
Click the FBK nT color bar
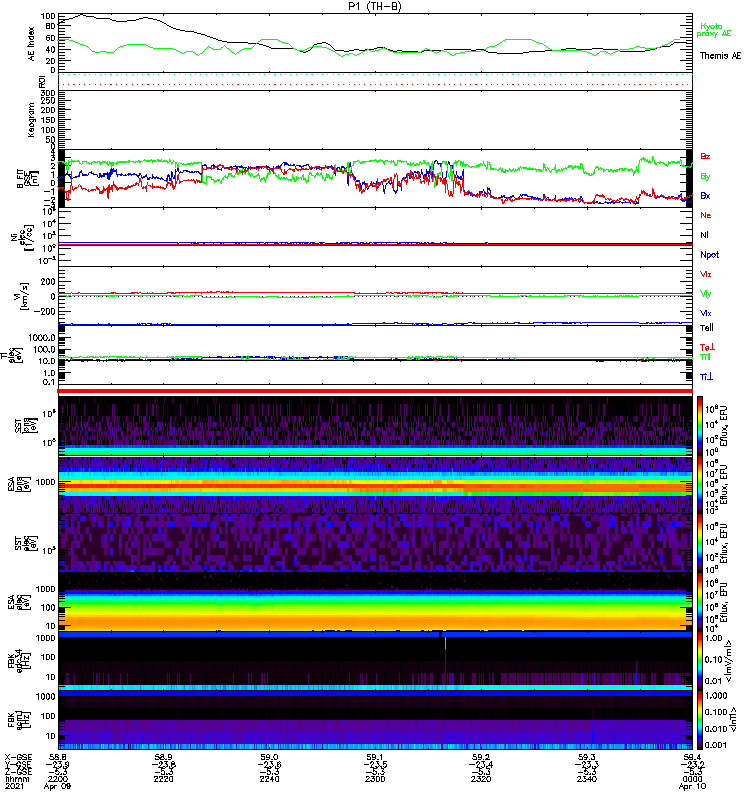(700, 720)
